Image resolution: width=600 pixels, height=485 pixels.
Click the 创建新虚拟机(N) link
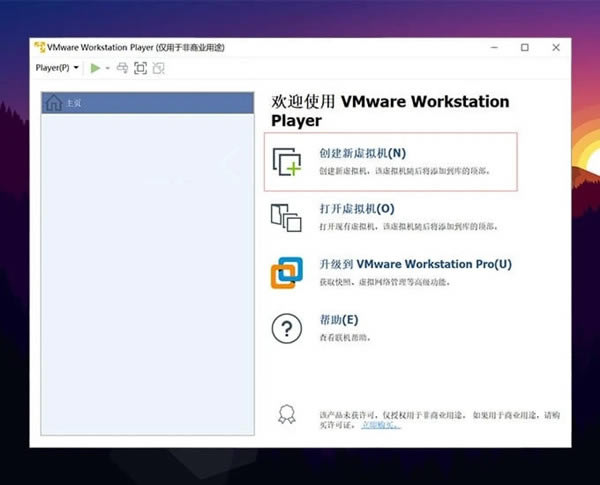tap(362, 153)
